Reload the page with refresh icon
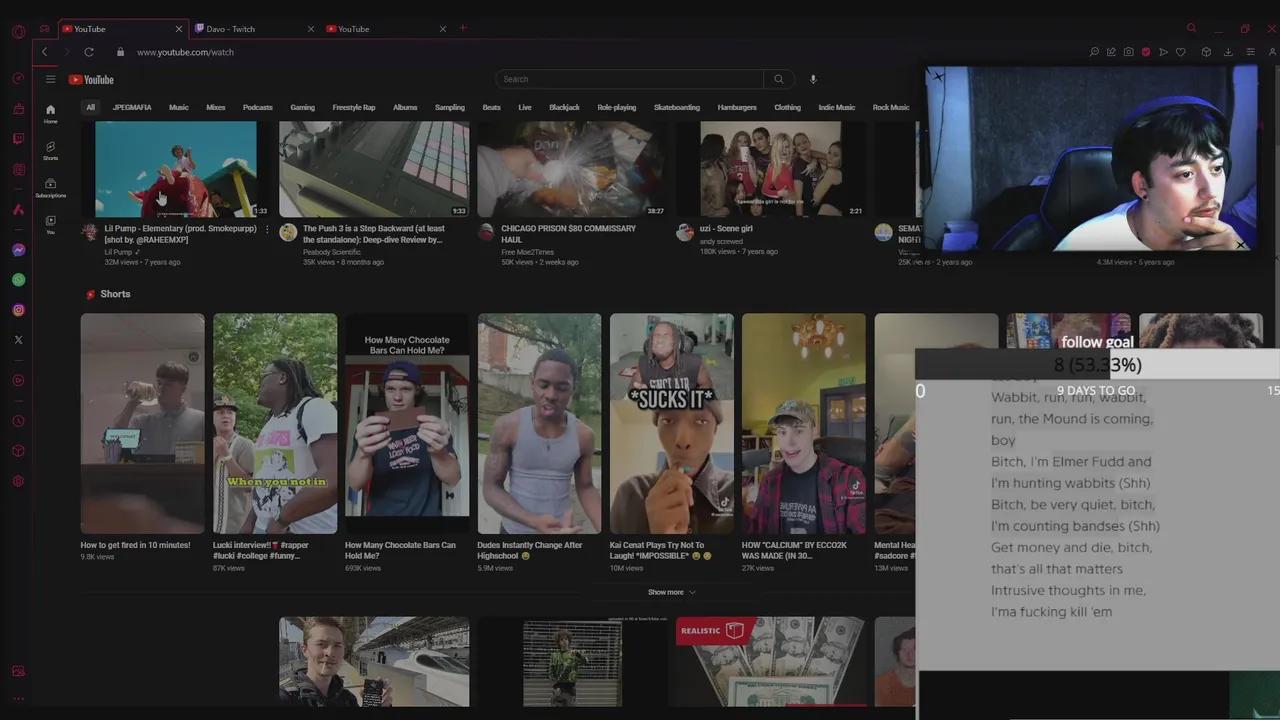 click(x=89, y=52)
